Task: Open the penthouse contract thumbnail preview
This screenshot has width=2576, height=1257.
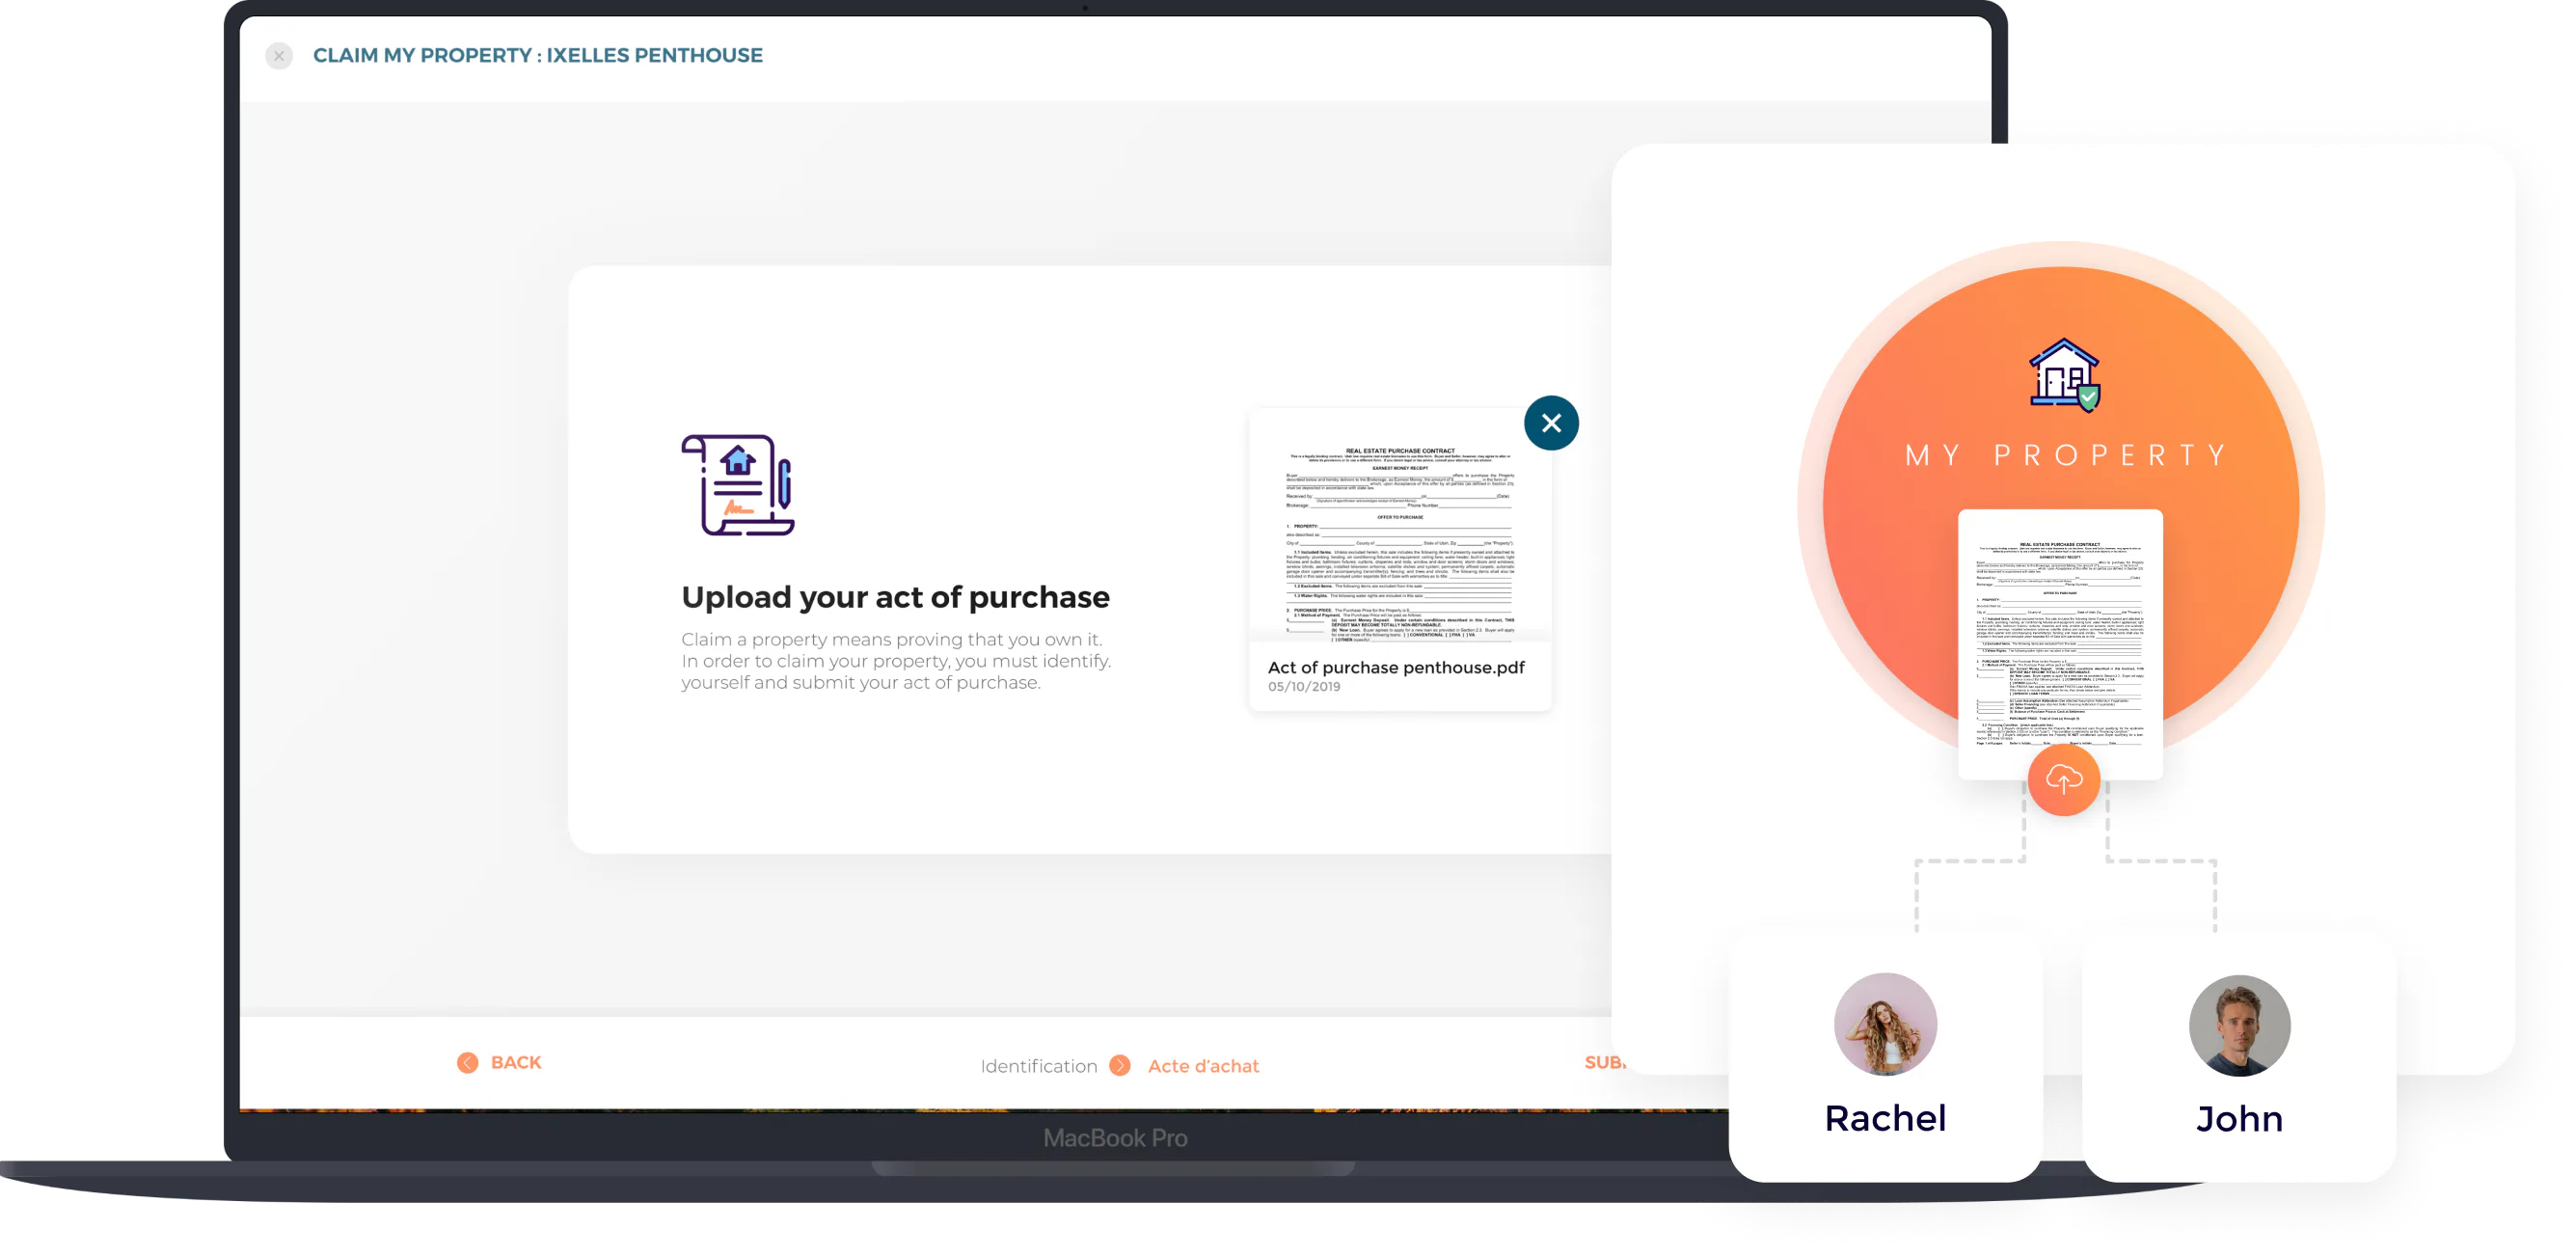Action: (x=1399, y=530)
